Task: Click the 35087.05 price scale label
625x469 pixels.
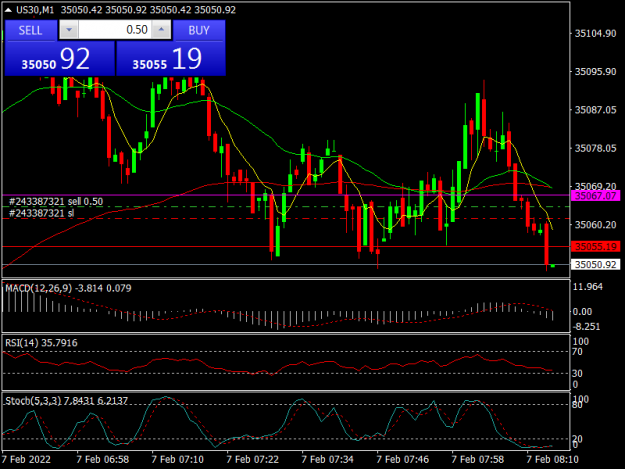Action: tap(595, 110)
